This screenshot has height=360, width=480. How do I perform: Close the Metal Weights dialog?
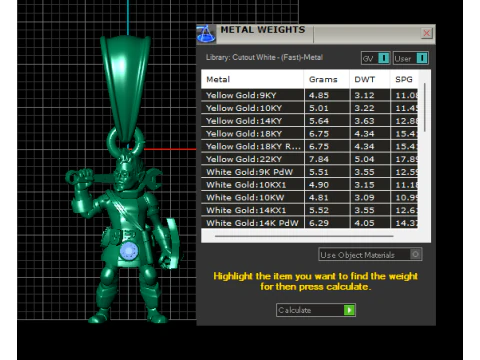pyautogui.click(x=427, y=33)
